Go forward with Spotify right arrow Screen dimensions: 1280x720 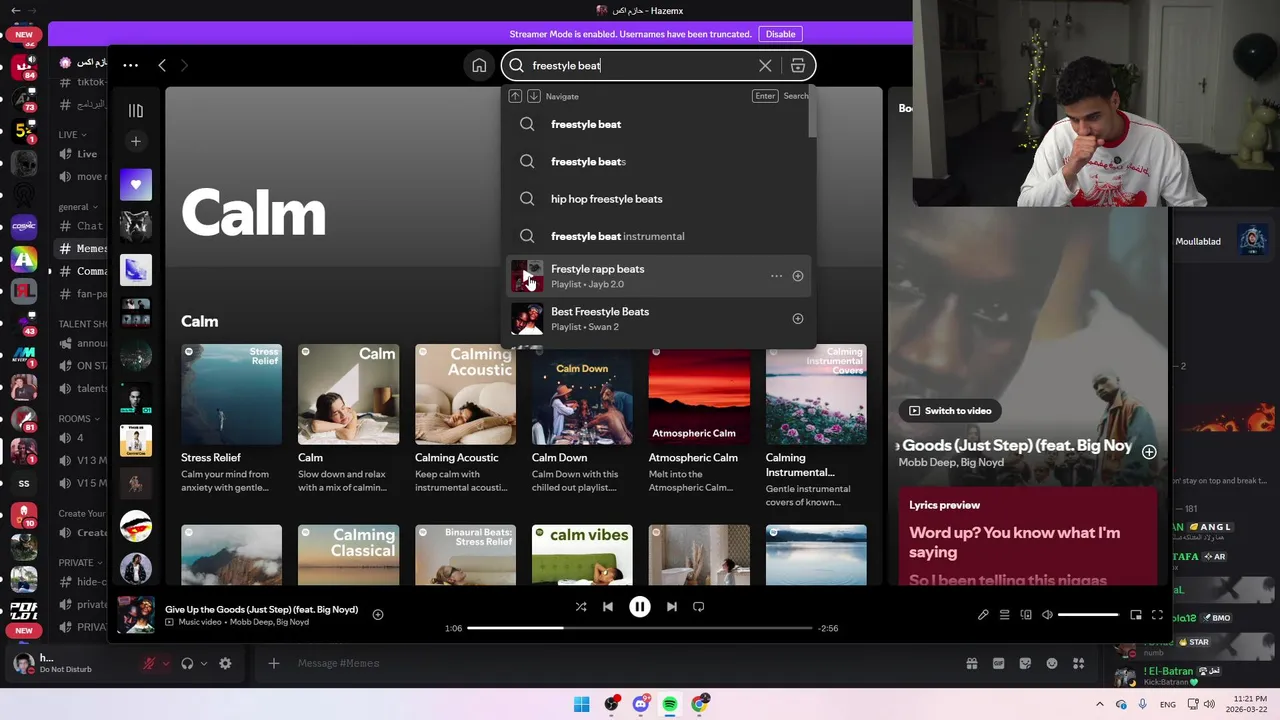coord(185,65)
